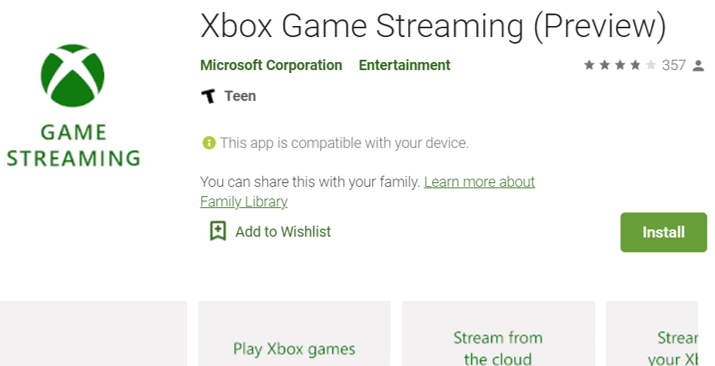Screen dimensions: 715x366
Task: Click the reviewer person icon beside 357
Action: coord(698,66)
